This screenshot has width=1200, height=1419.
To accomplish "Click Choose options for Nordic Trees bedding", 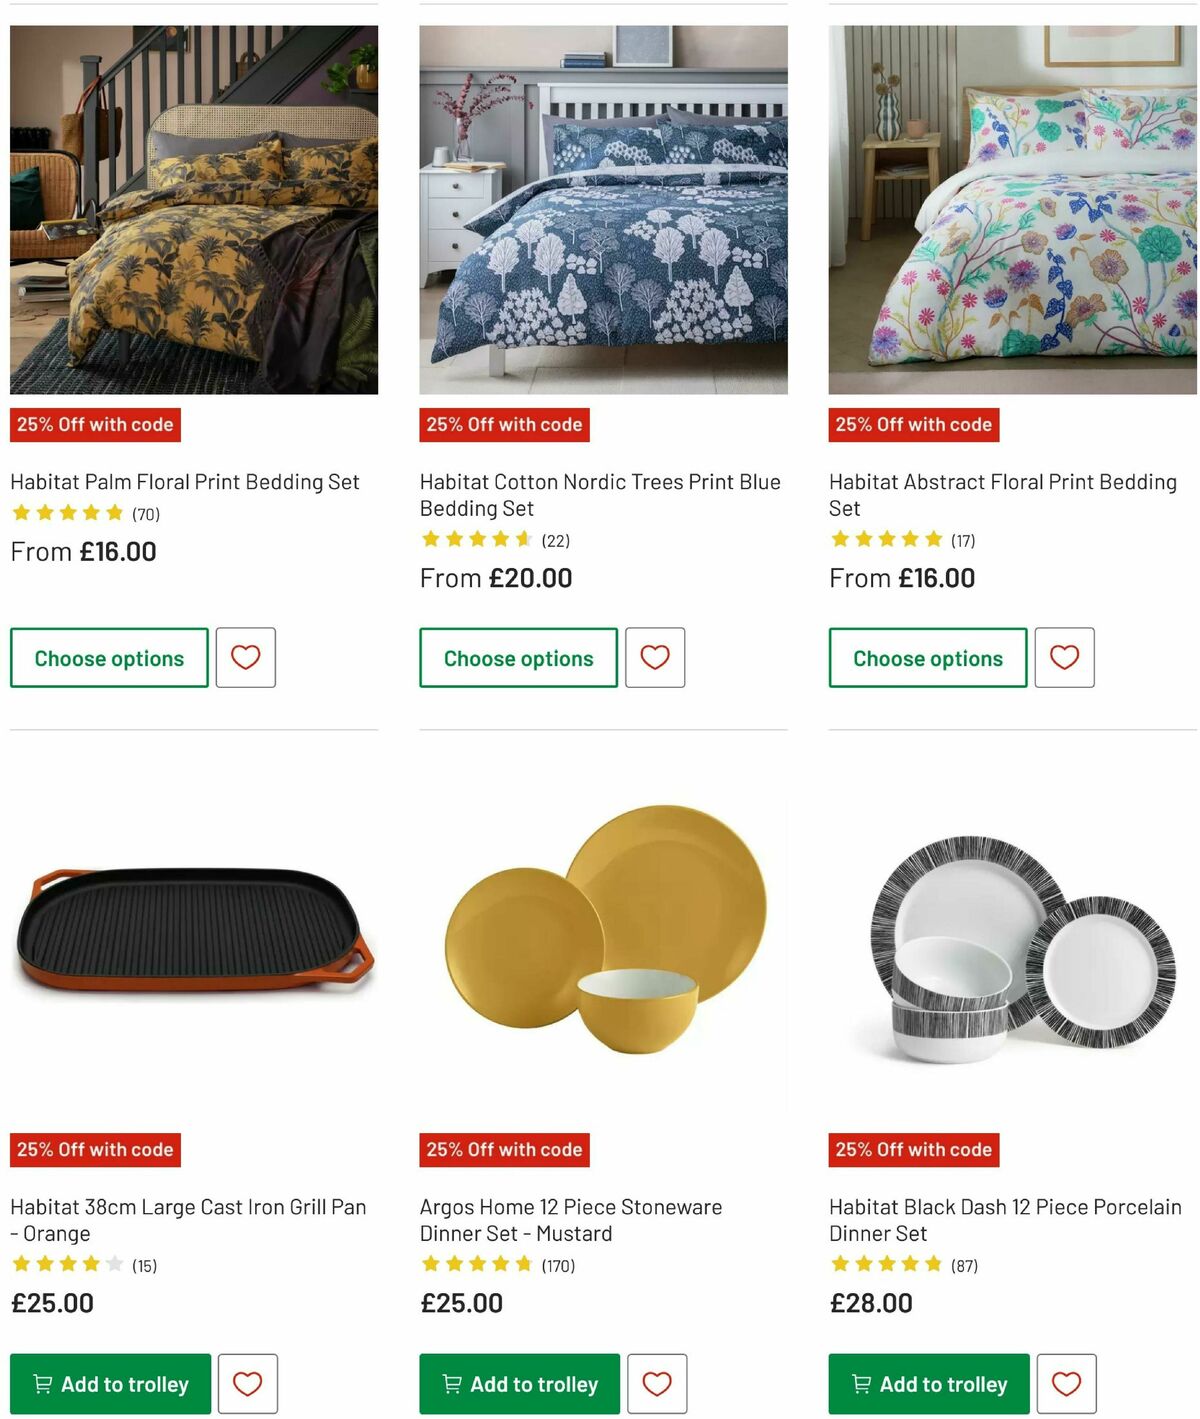I will pyautogui.click(x=518, y=658).
